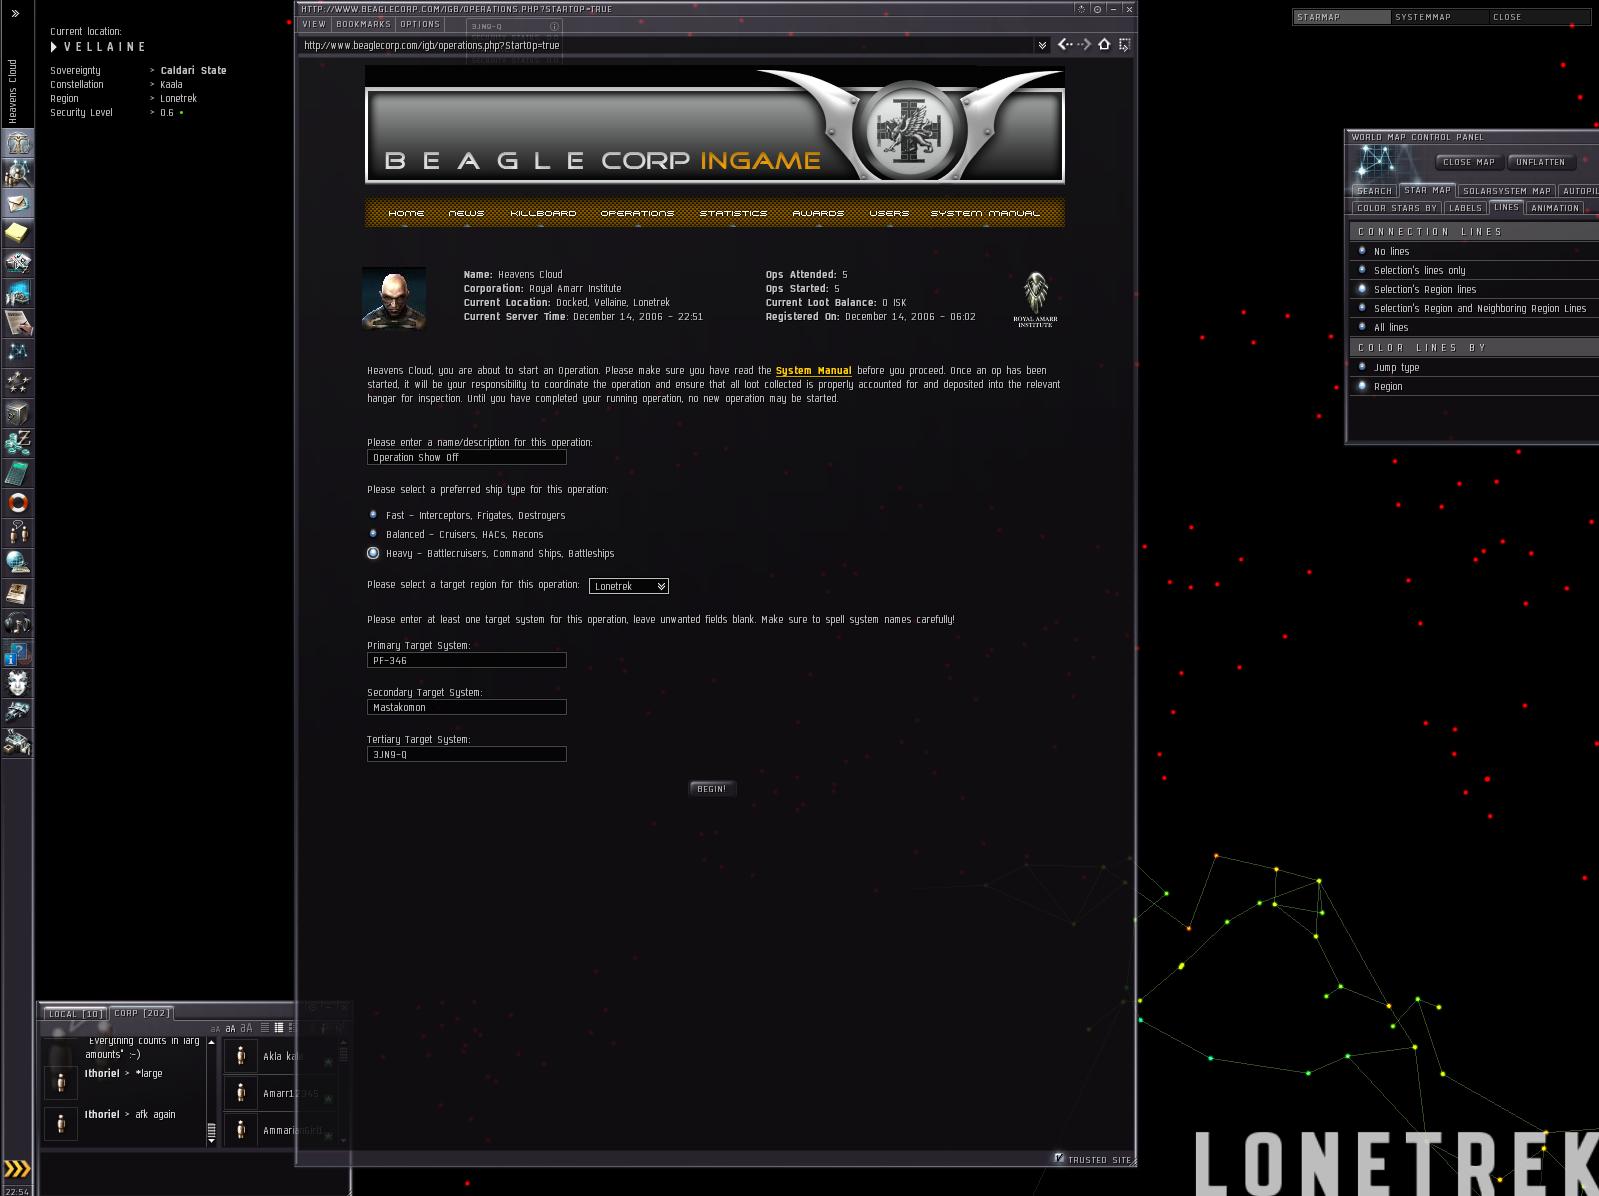Click the Close Map button
1599x1196 pixels.
[1469, 162]
